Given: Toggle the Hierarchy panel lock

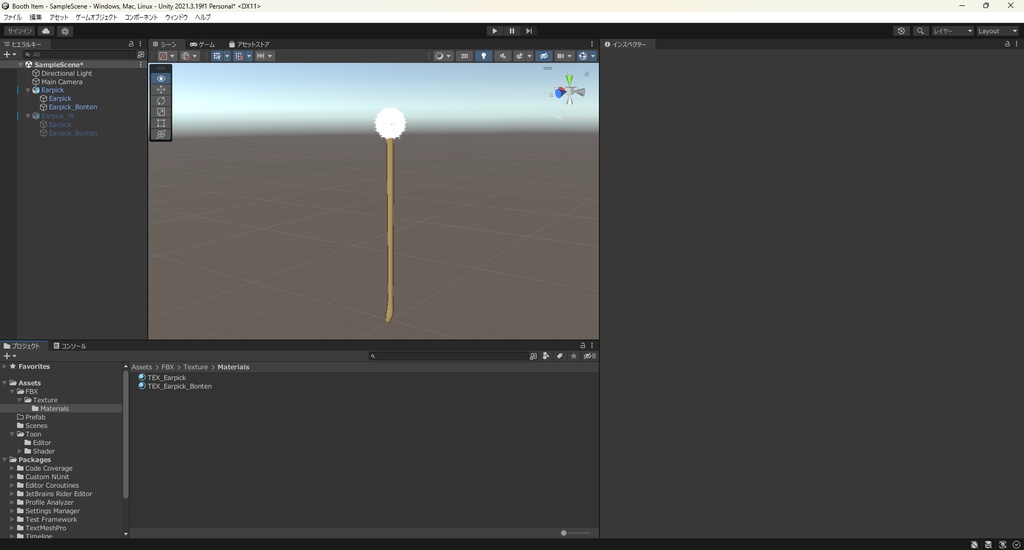Looking at the screenshot, I should pyautogui.click(x=131, y=44).
